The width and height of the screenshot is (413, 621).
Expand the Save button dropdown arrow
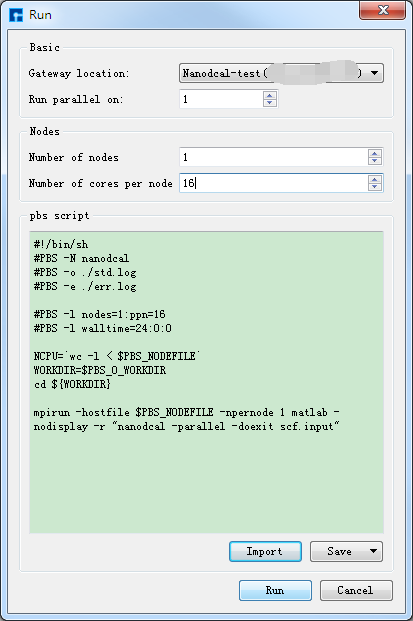pyautogui.click(x=373, y=551)
